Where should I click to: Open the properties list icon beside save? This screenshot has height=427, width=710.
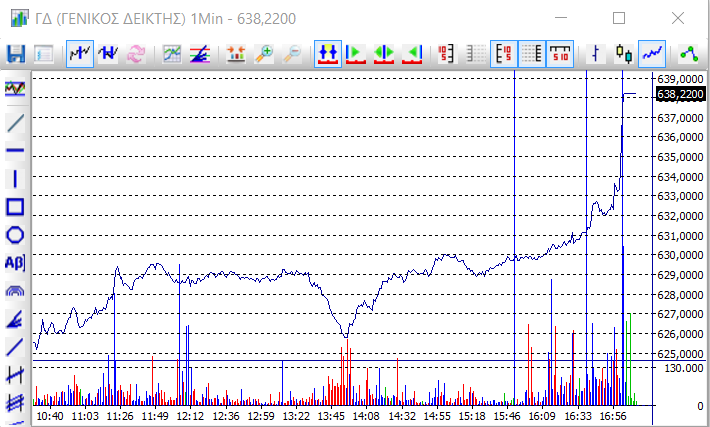coord(44,54)
